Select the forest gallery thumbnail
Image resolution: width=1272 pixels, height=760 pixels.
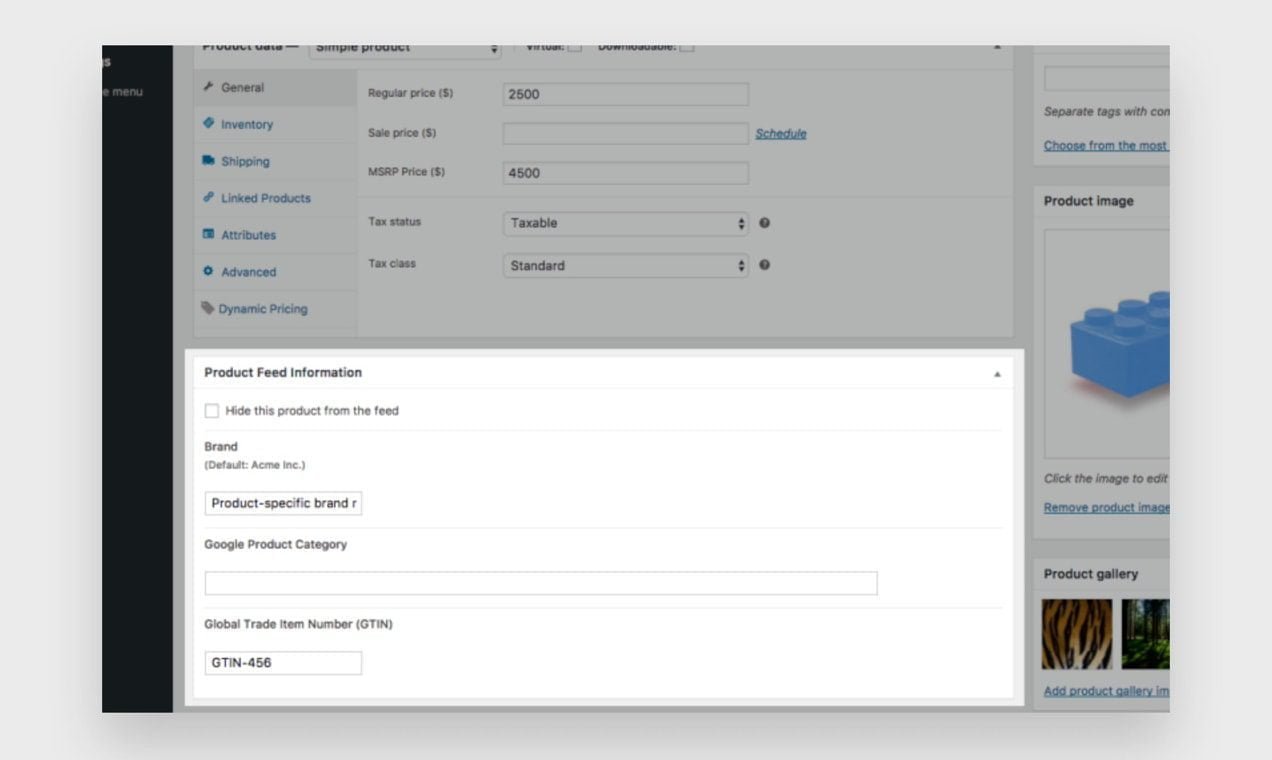click(x=1145, y=634)
